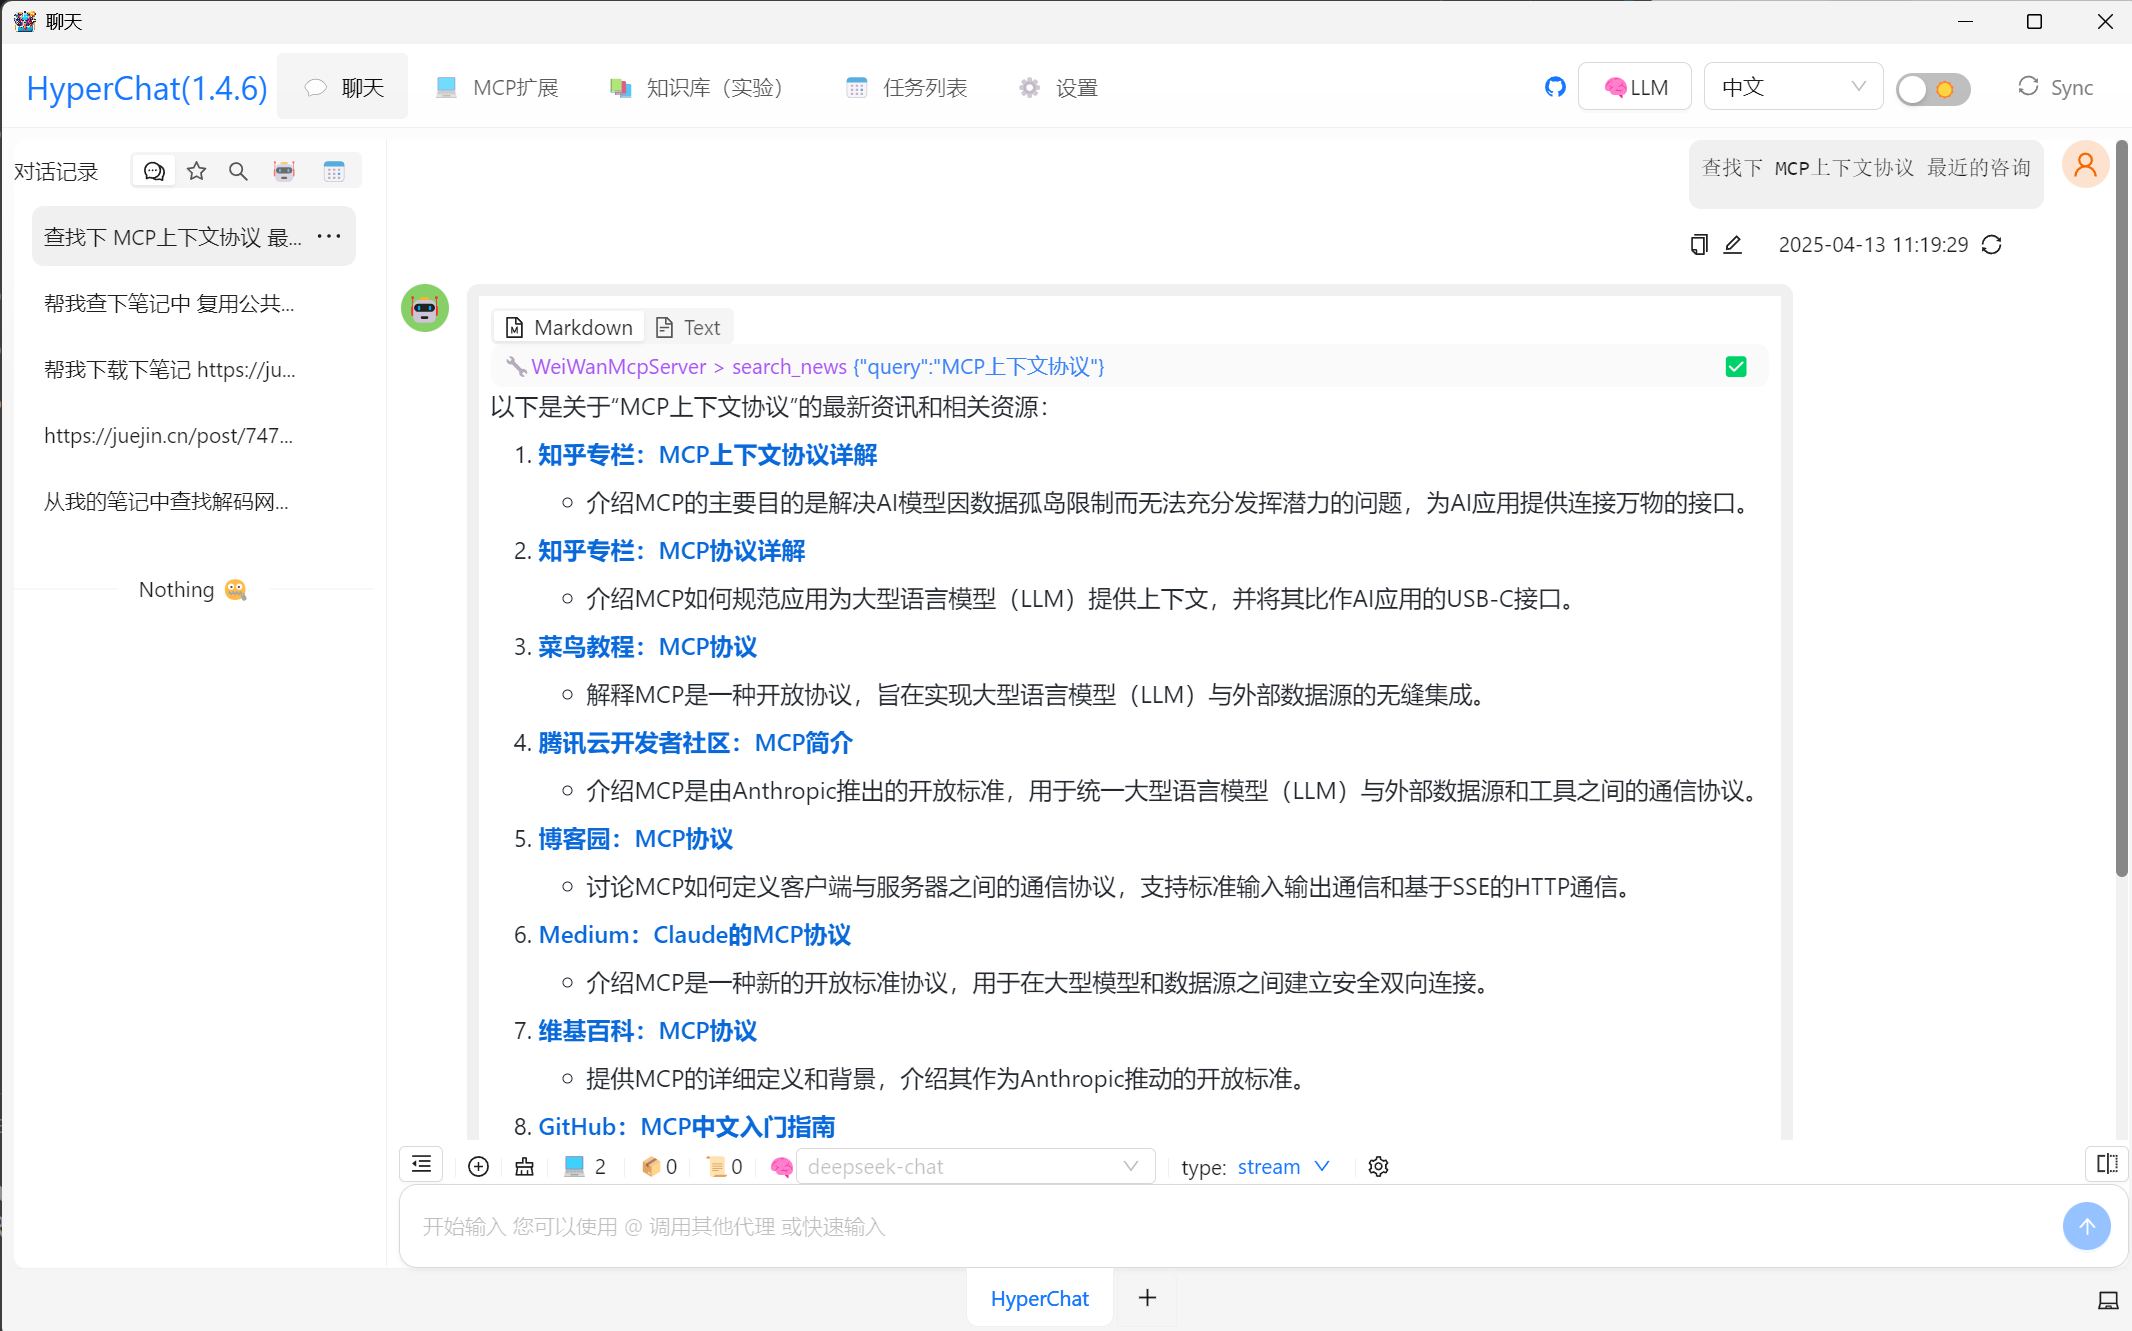Click the chat history bubble icon

[154, 171]
